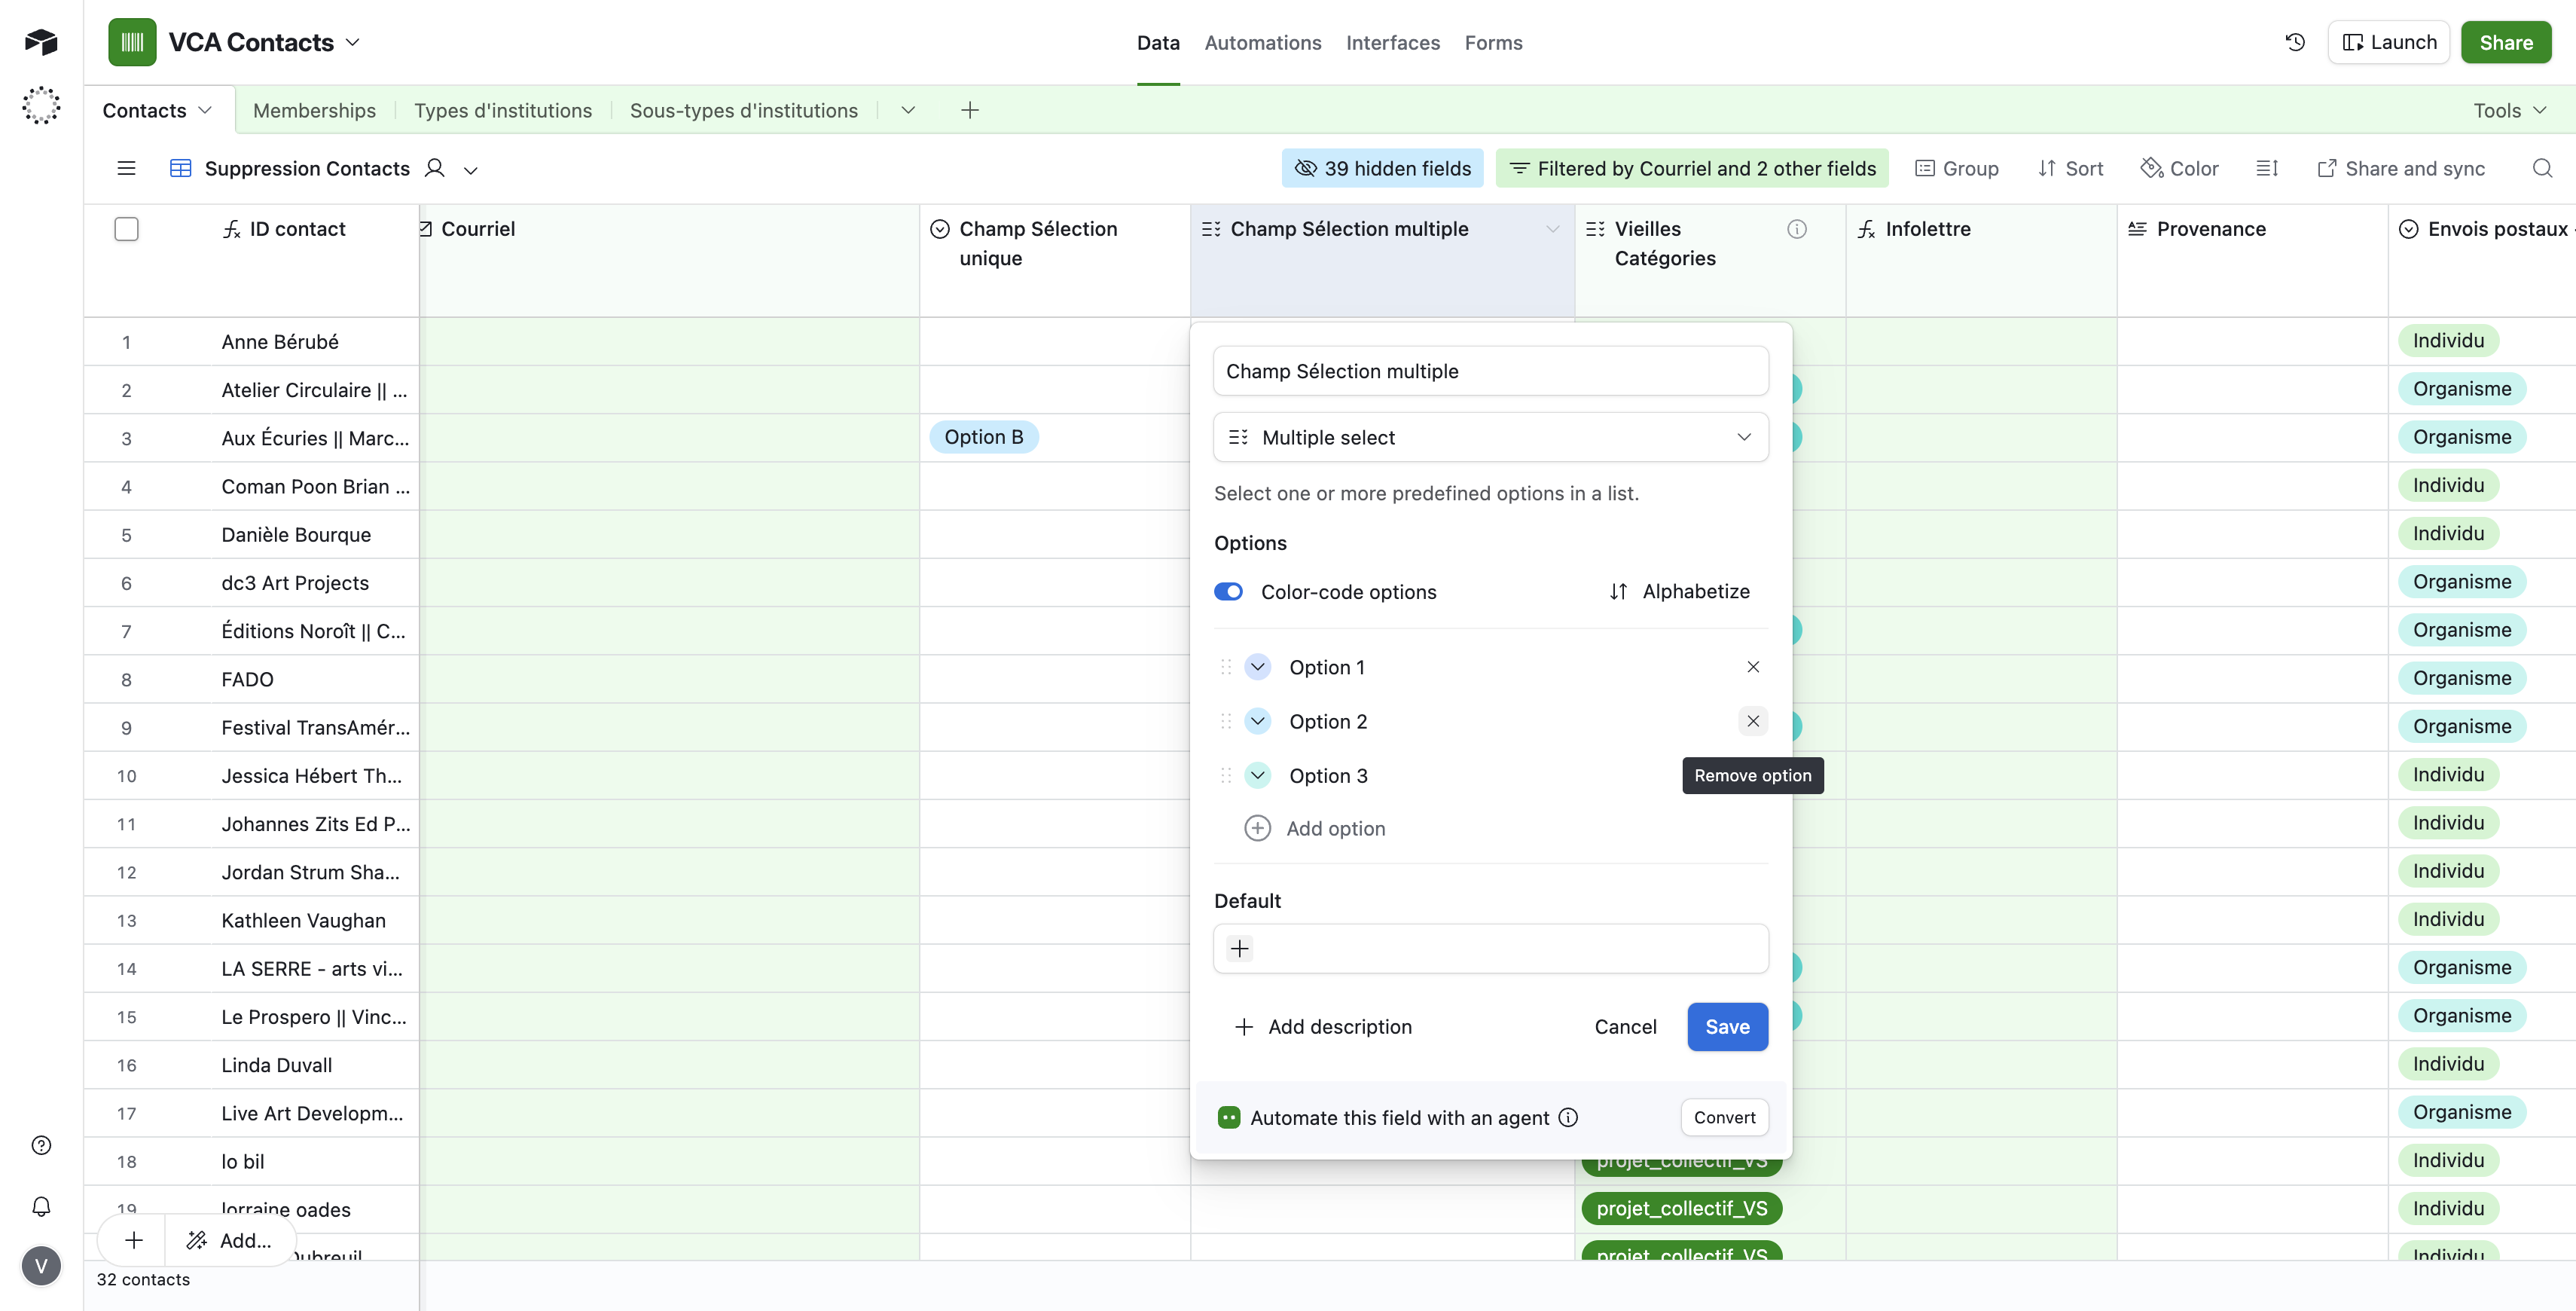Open Multiple select field type dropdown
Screen dimensions: 2576x1311
tap(1490, 437)
